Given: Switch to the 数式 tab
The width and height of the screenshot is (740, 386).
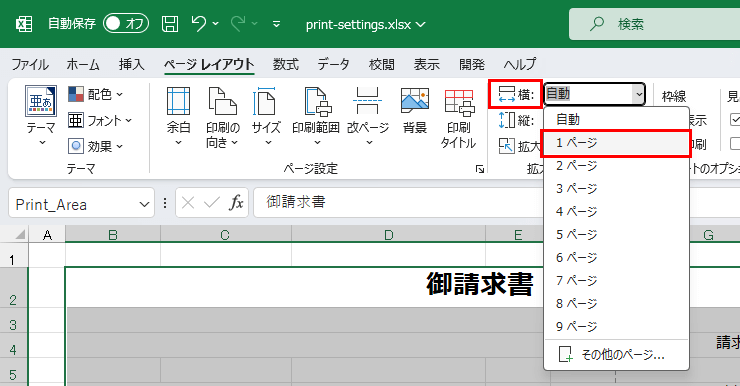Looking at the screenshot, I should point(286,64).
